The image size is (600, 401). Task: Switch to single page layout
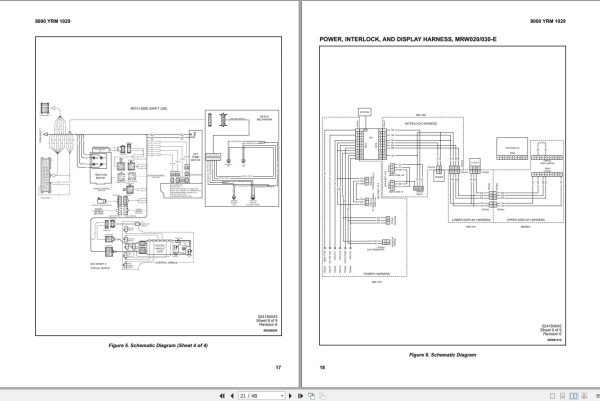552,396
